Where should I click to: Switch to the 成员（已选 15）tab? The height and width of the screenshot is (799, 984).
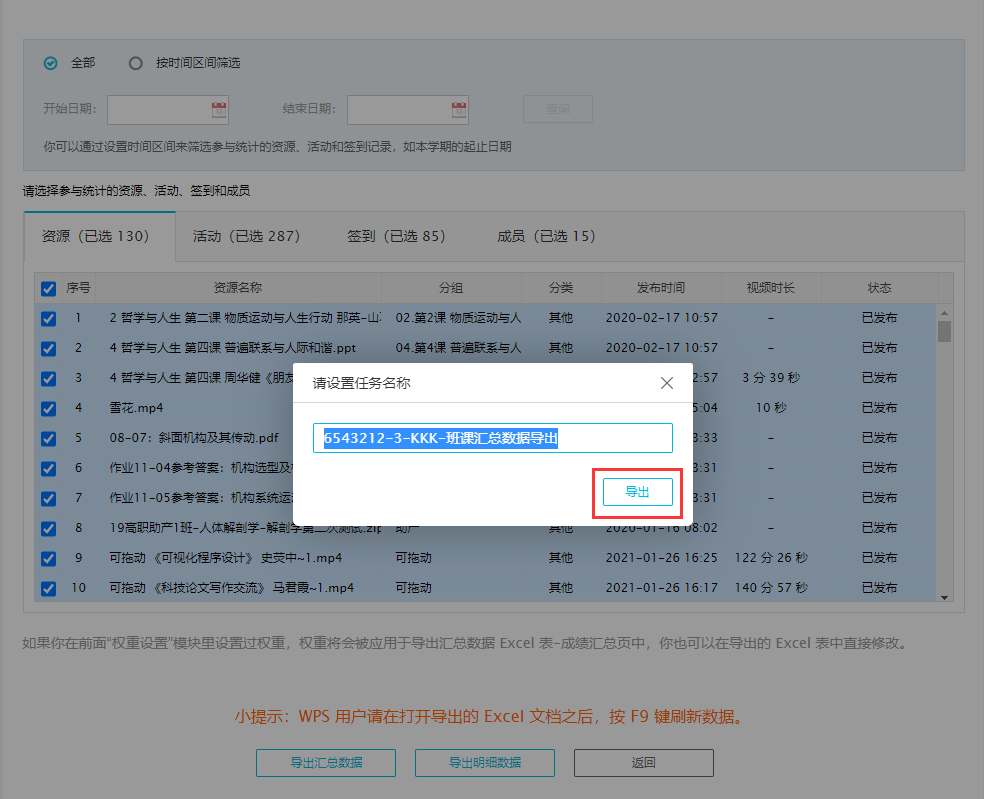click(545, 236)
